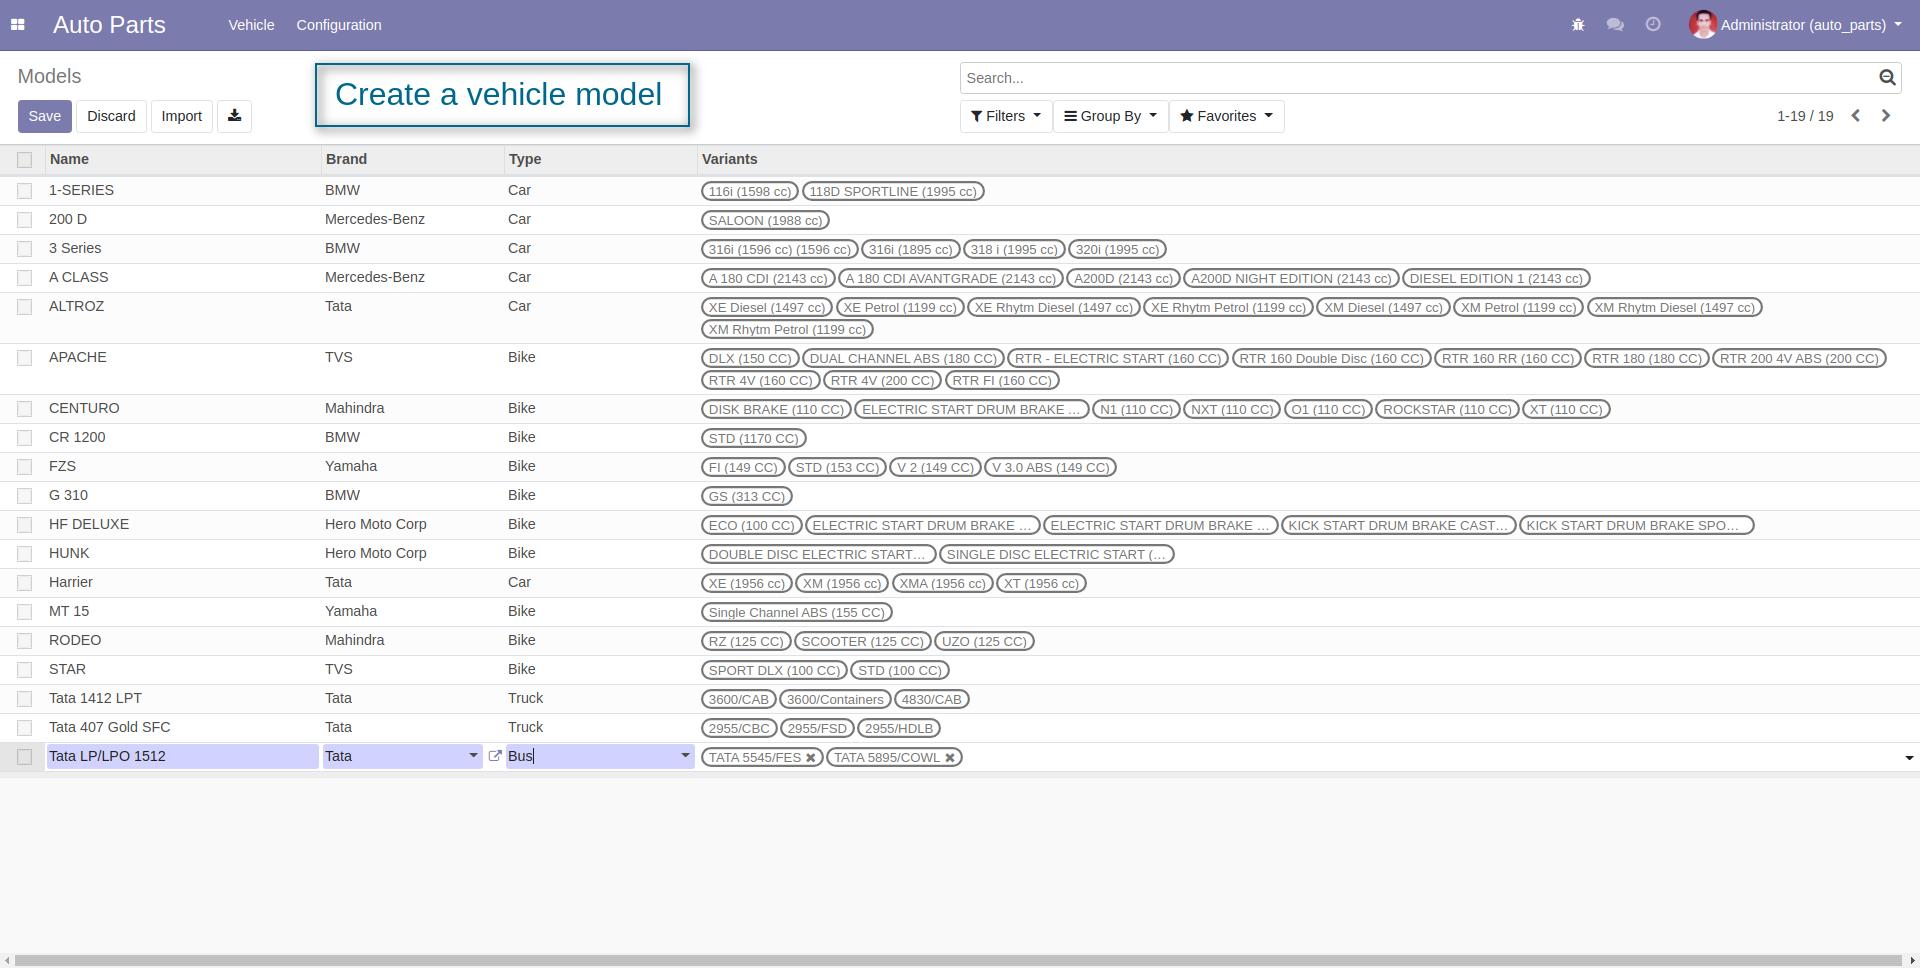Click into the Search input field
1920x968 pixels.
(1418, 78)
